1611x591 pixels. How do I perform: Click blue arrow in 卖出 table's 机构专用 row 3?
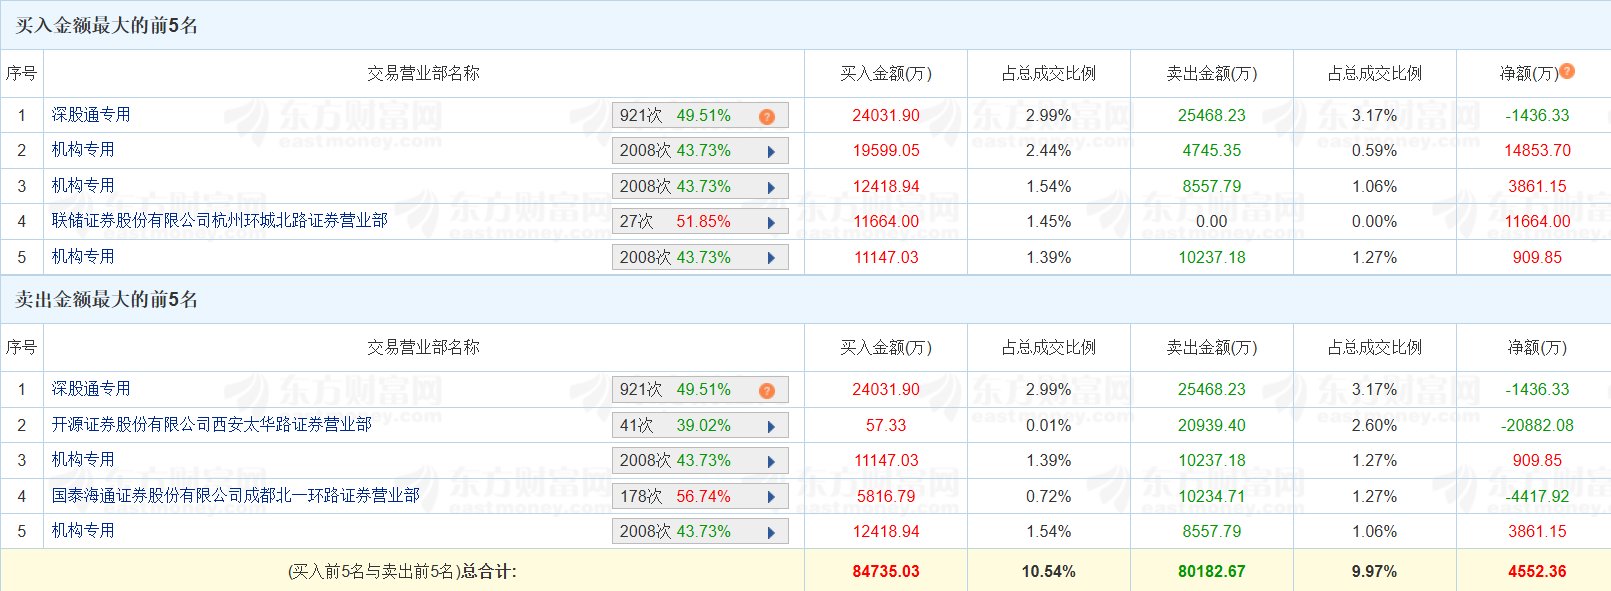click(x=771, y=461)
